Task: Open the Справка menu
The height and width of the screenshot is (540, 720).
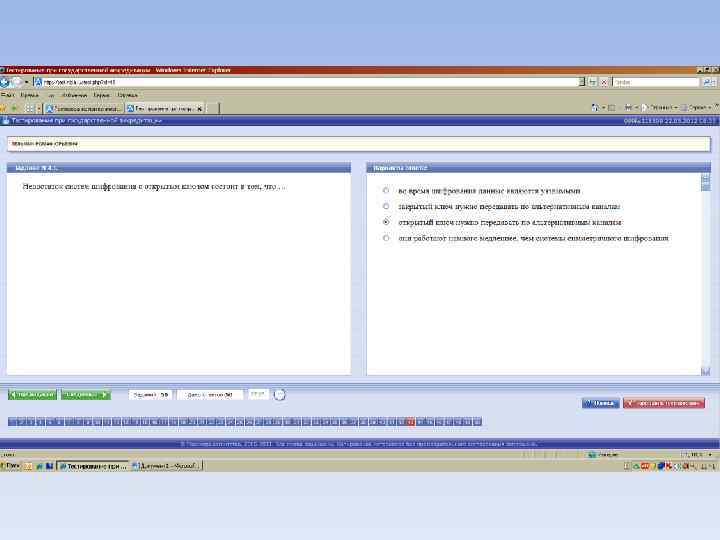Action: [127, 95]
